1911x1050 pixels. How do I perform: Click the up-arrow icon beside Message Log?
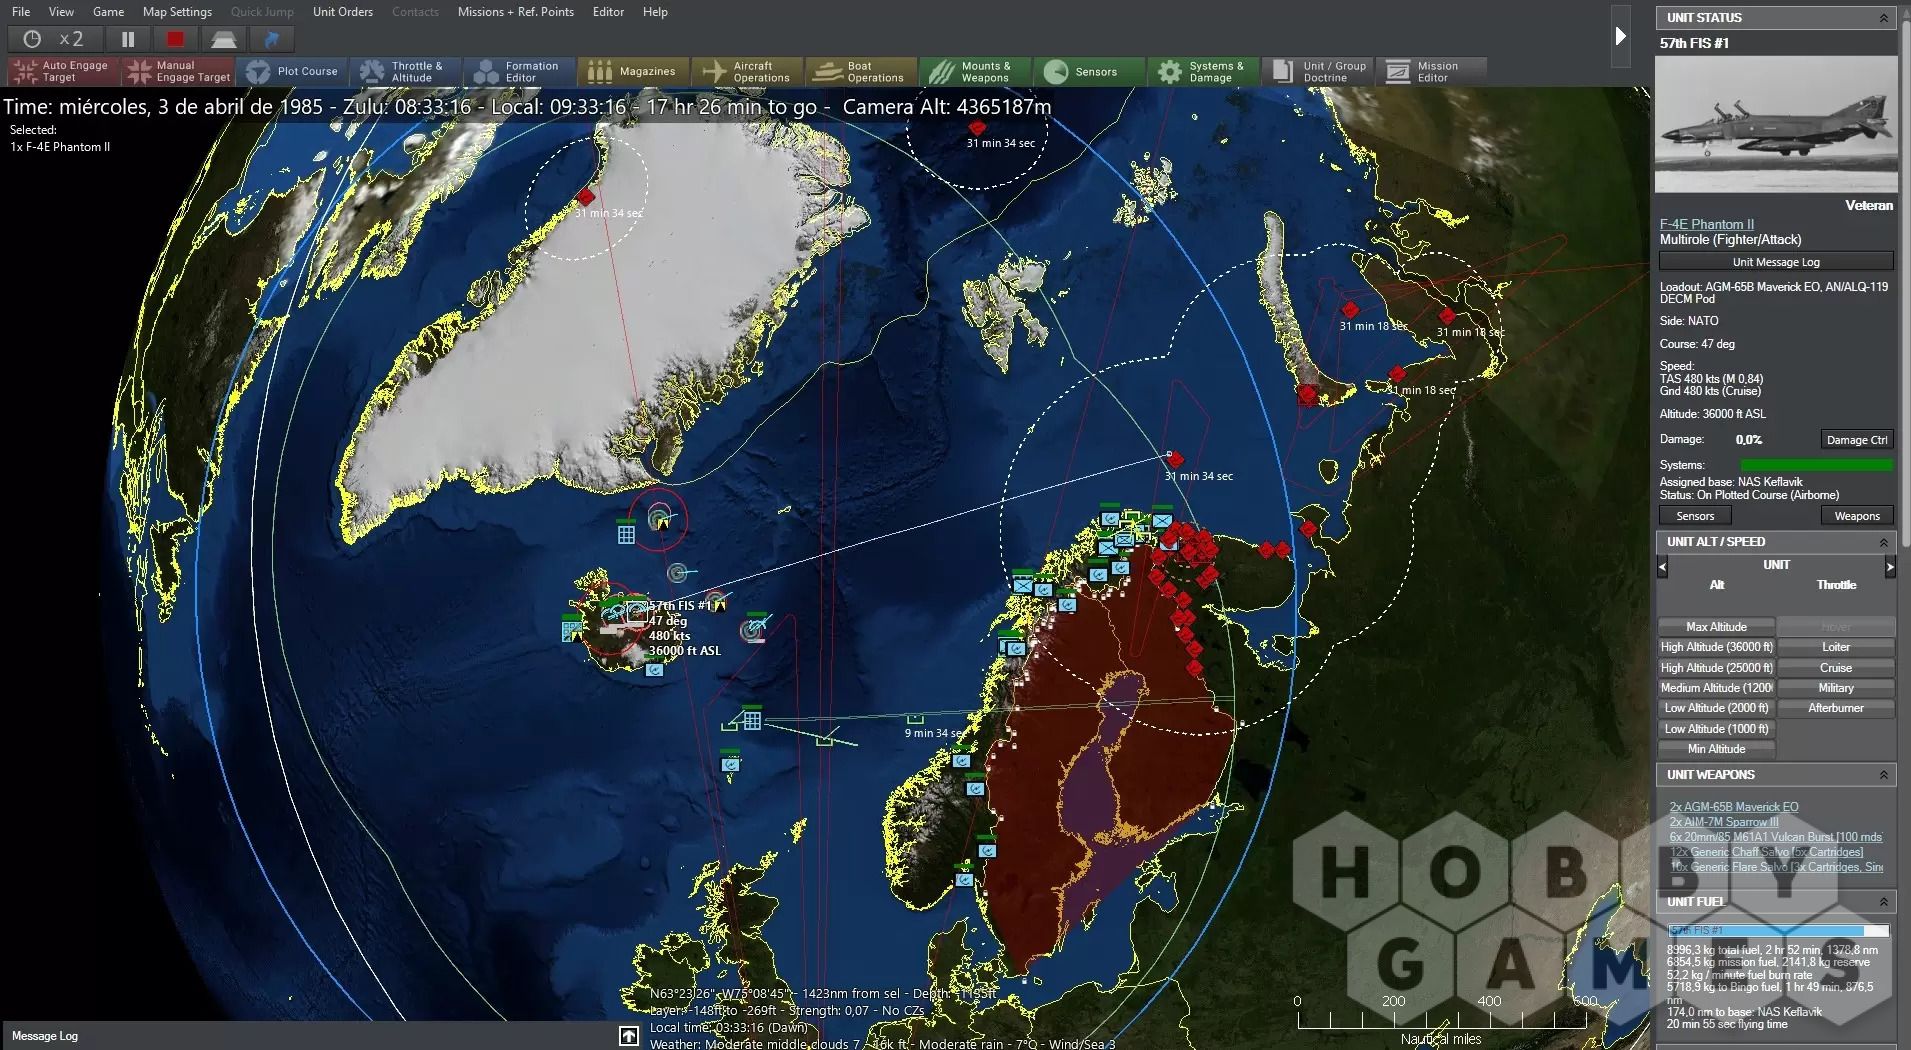(628, 1036)
